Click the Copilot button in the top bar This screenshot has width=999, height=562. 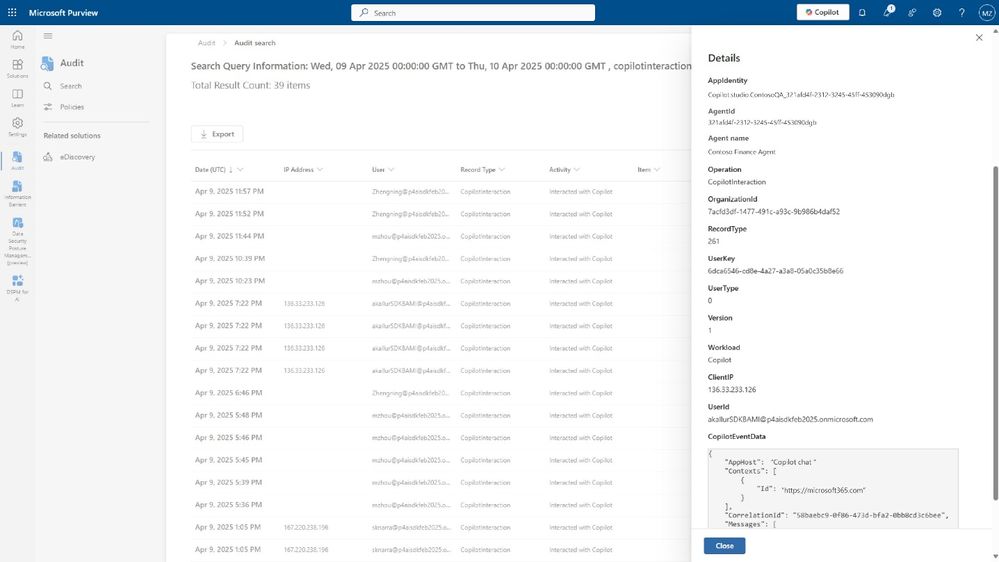(x=823, y=12)
